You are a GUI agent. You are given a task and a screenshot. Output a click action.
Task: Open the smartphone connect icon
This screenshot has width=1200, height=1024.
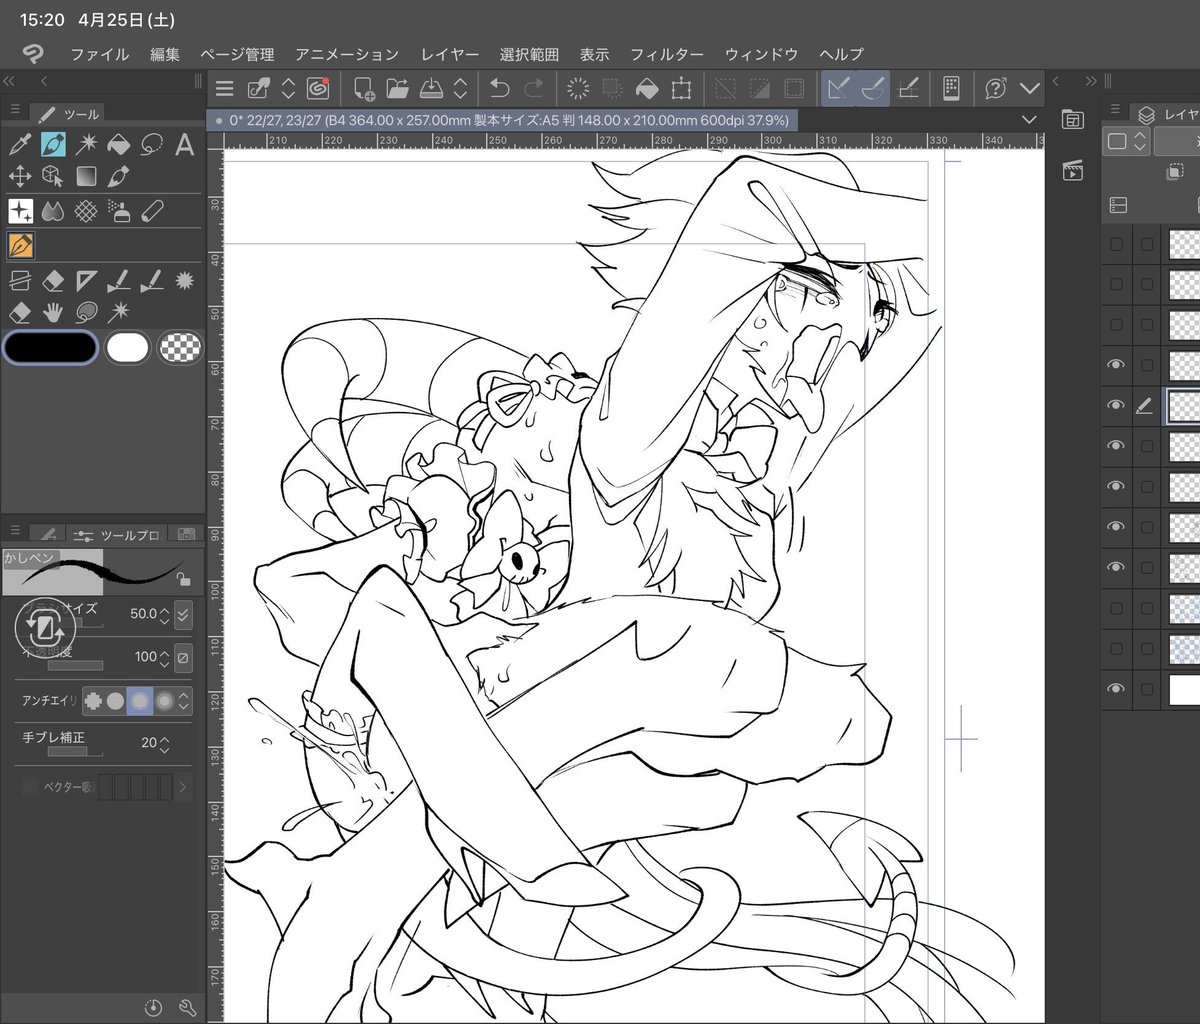pos(951,88)
